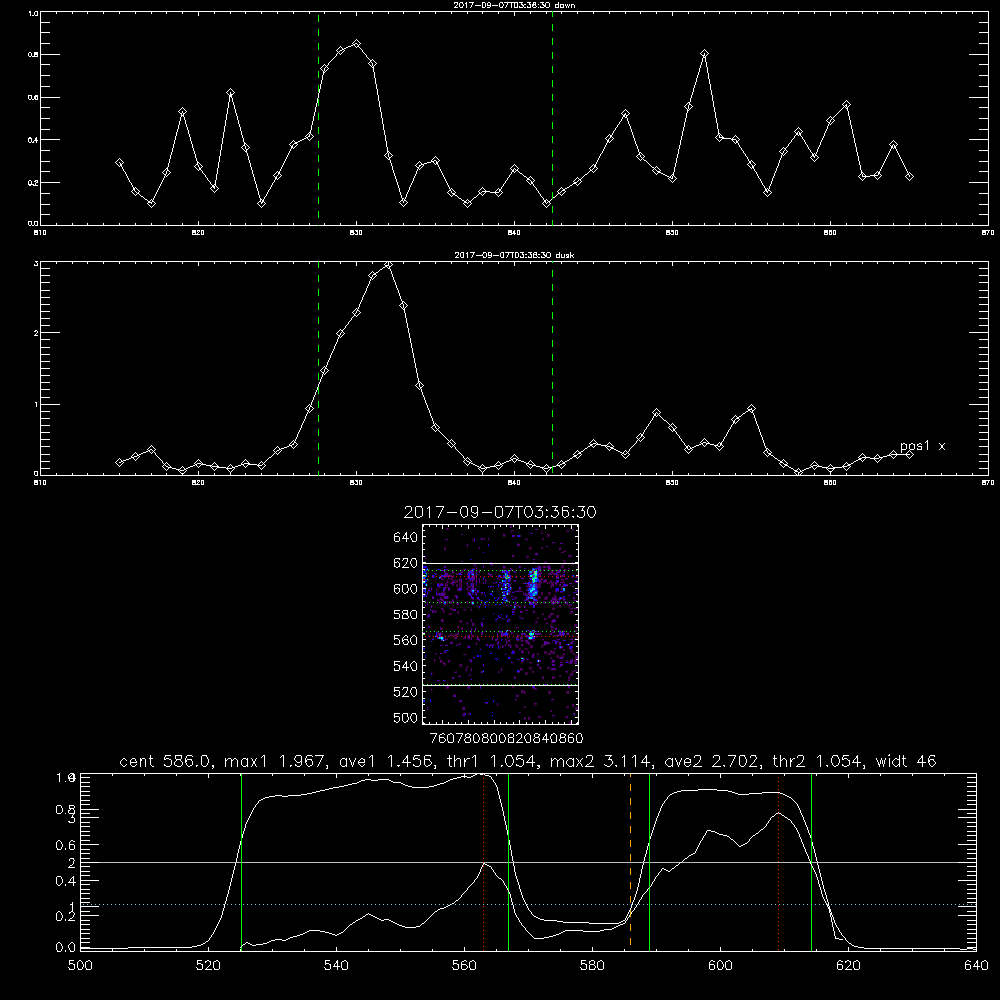The height and width of the screenshot is (1000, 1000).
Task: Click the dawn curve diamond peak at 822
Action: (x=230, y=92)
